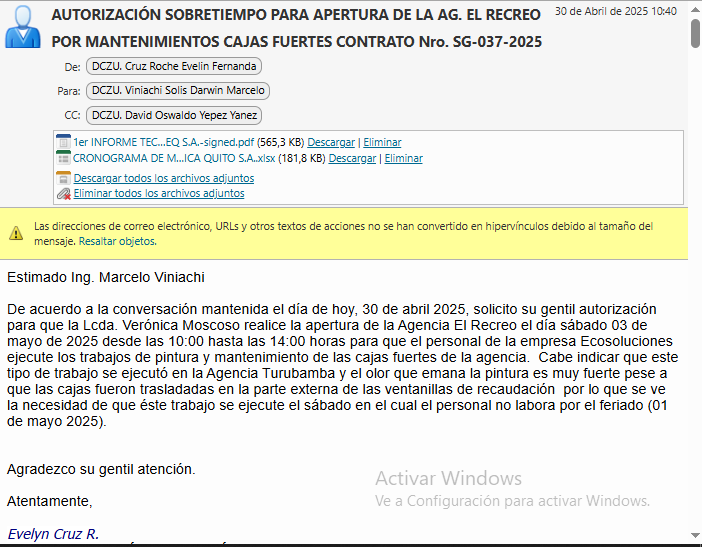The width and height of the screenshot is (702, 547).
Task: Click Descargar for the xlsx attachment
Action: pos(352,158)
